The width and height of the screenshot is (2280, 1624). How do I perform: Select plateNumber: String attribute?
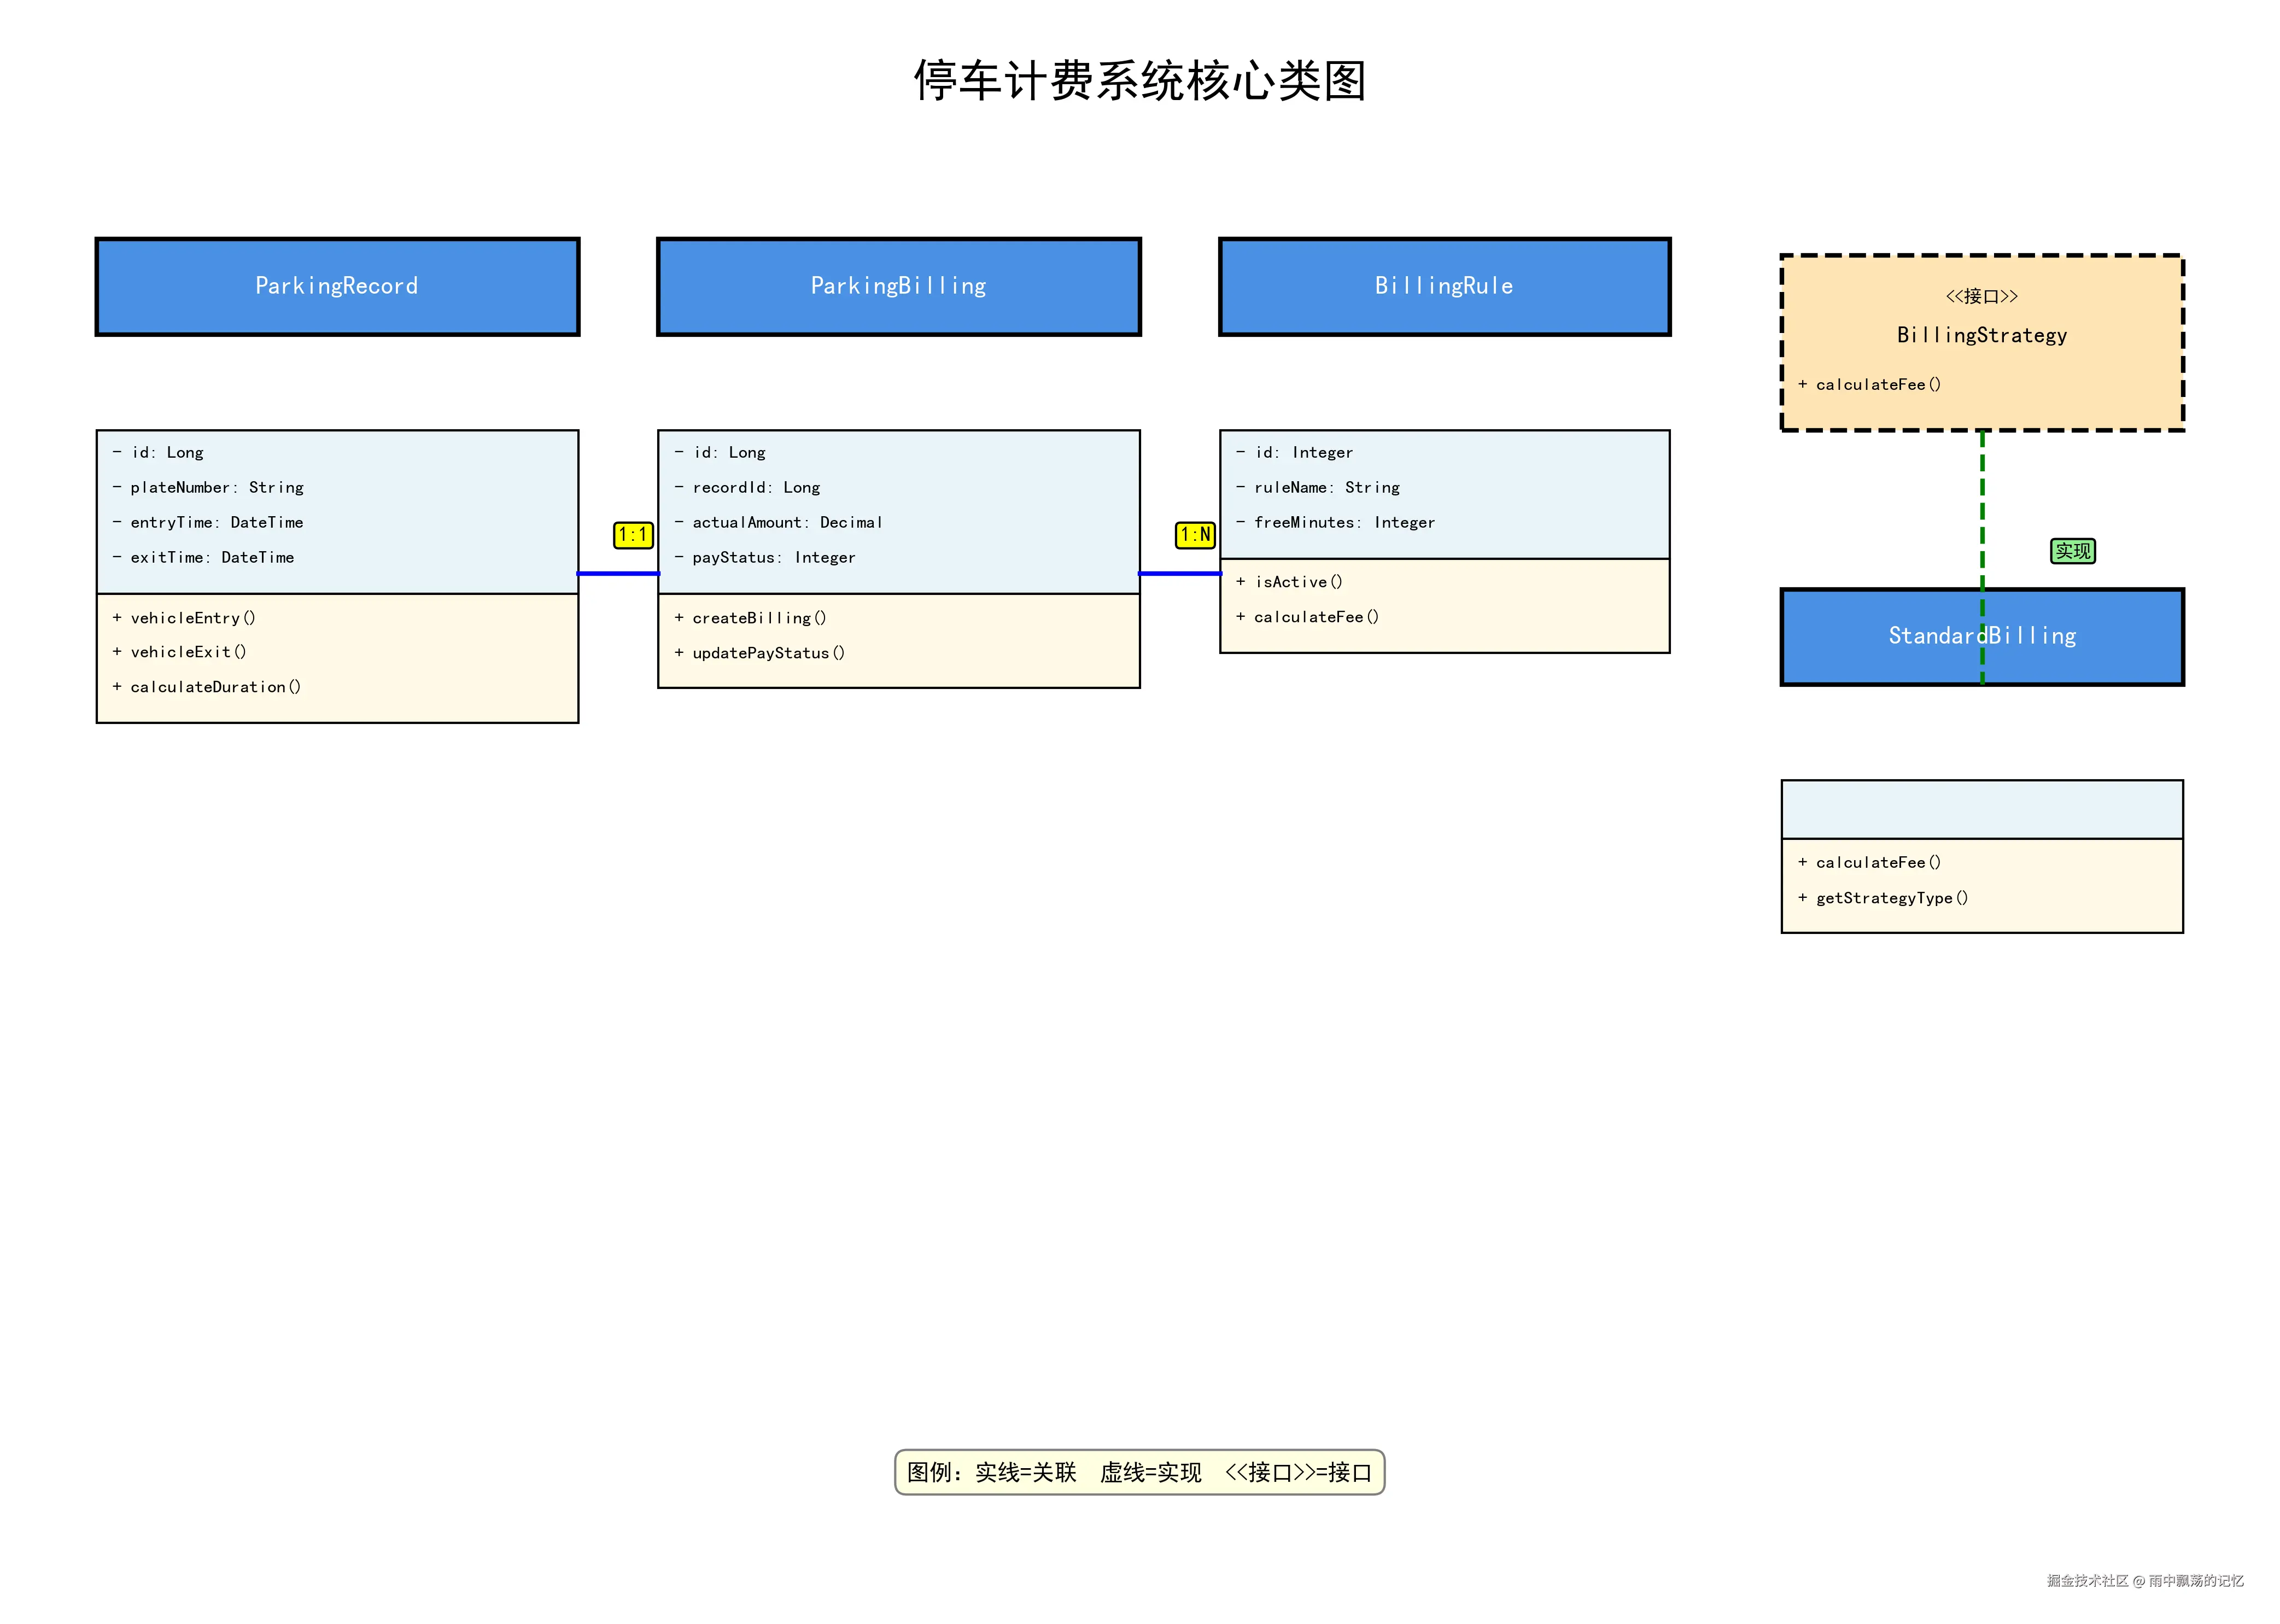[x=216, y=488]
